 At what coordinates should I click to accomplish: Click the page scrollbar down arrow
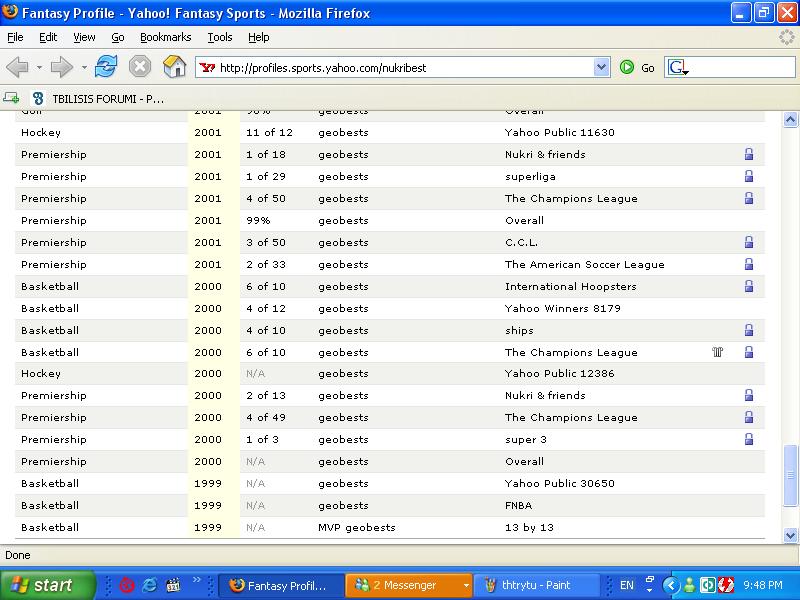point(790,535)
